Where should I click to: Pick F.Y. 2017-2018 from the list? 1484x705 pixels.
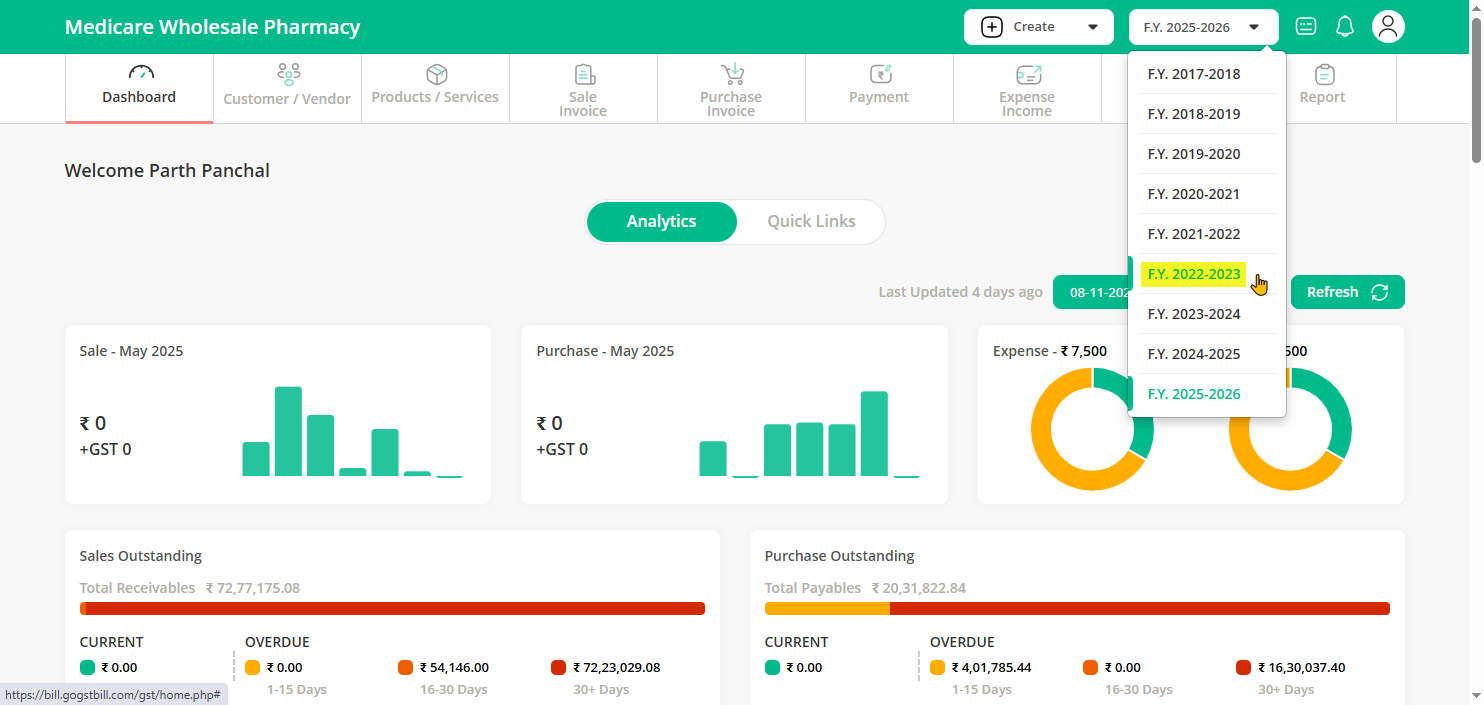[1194, 74]
